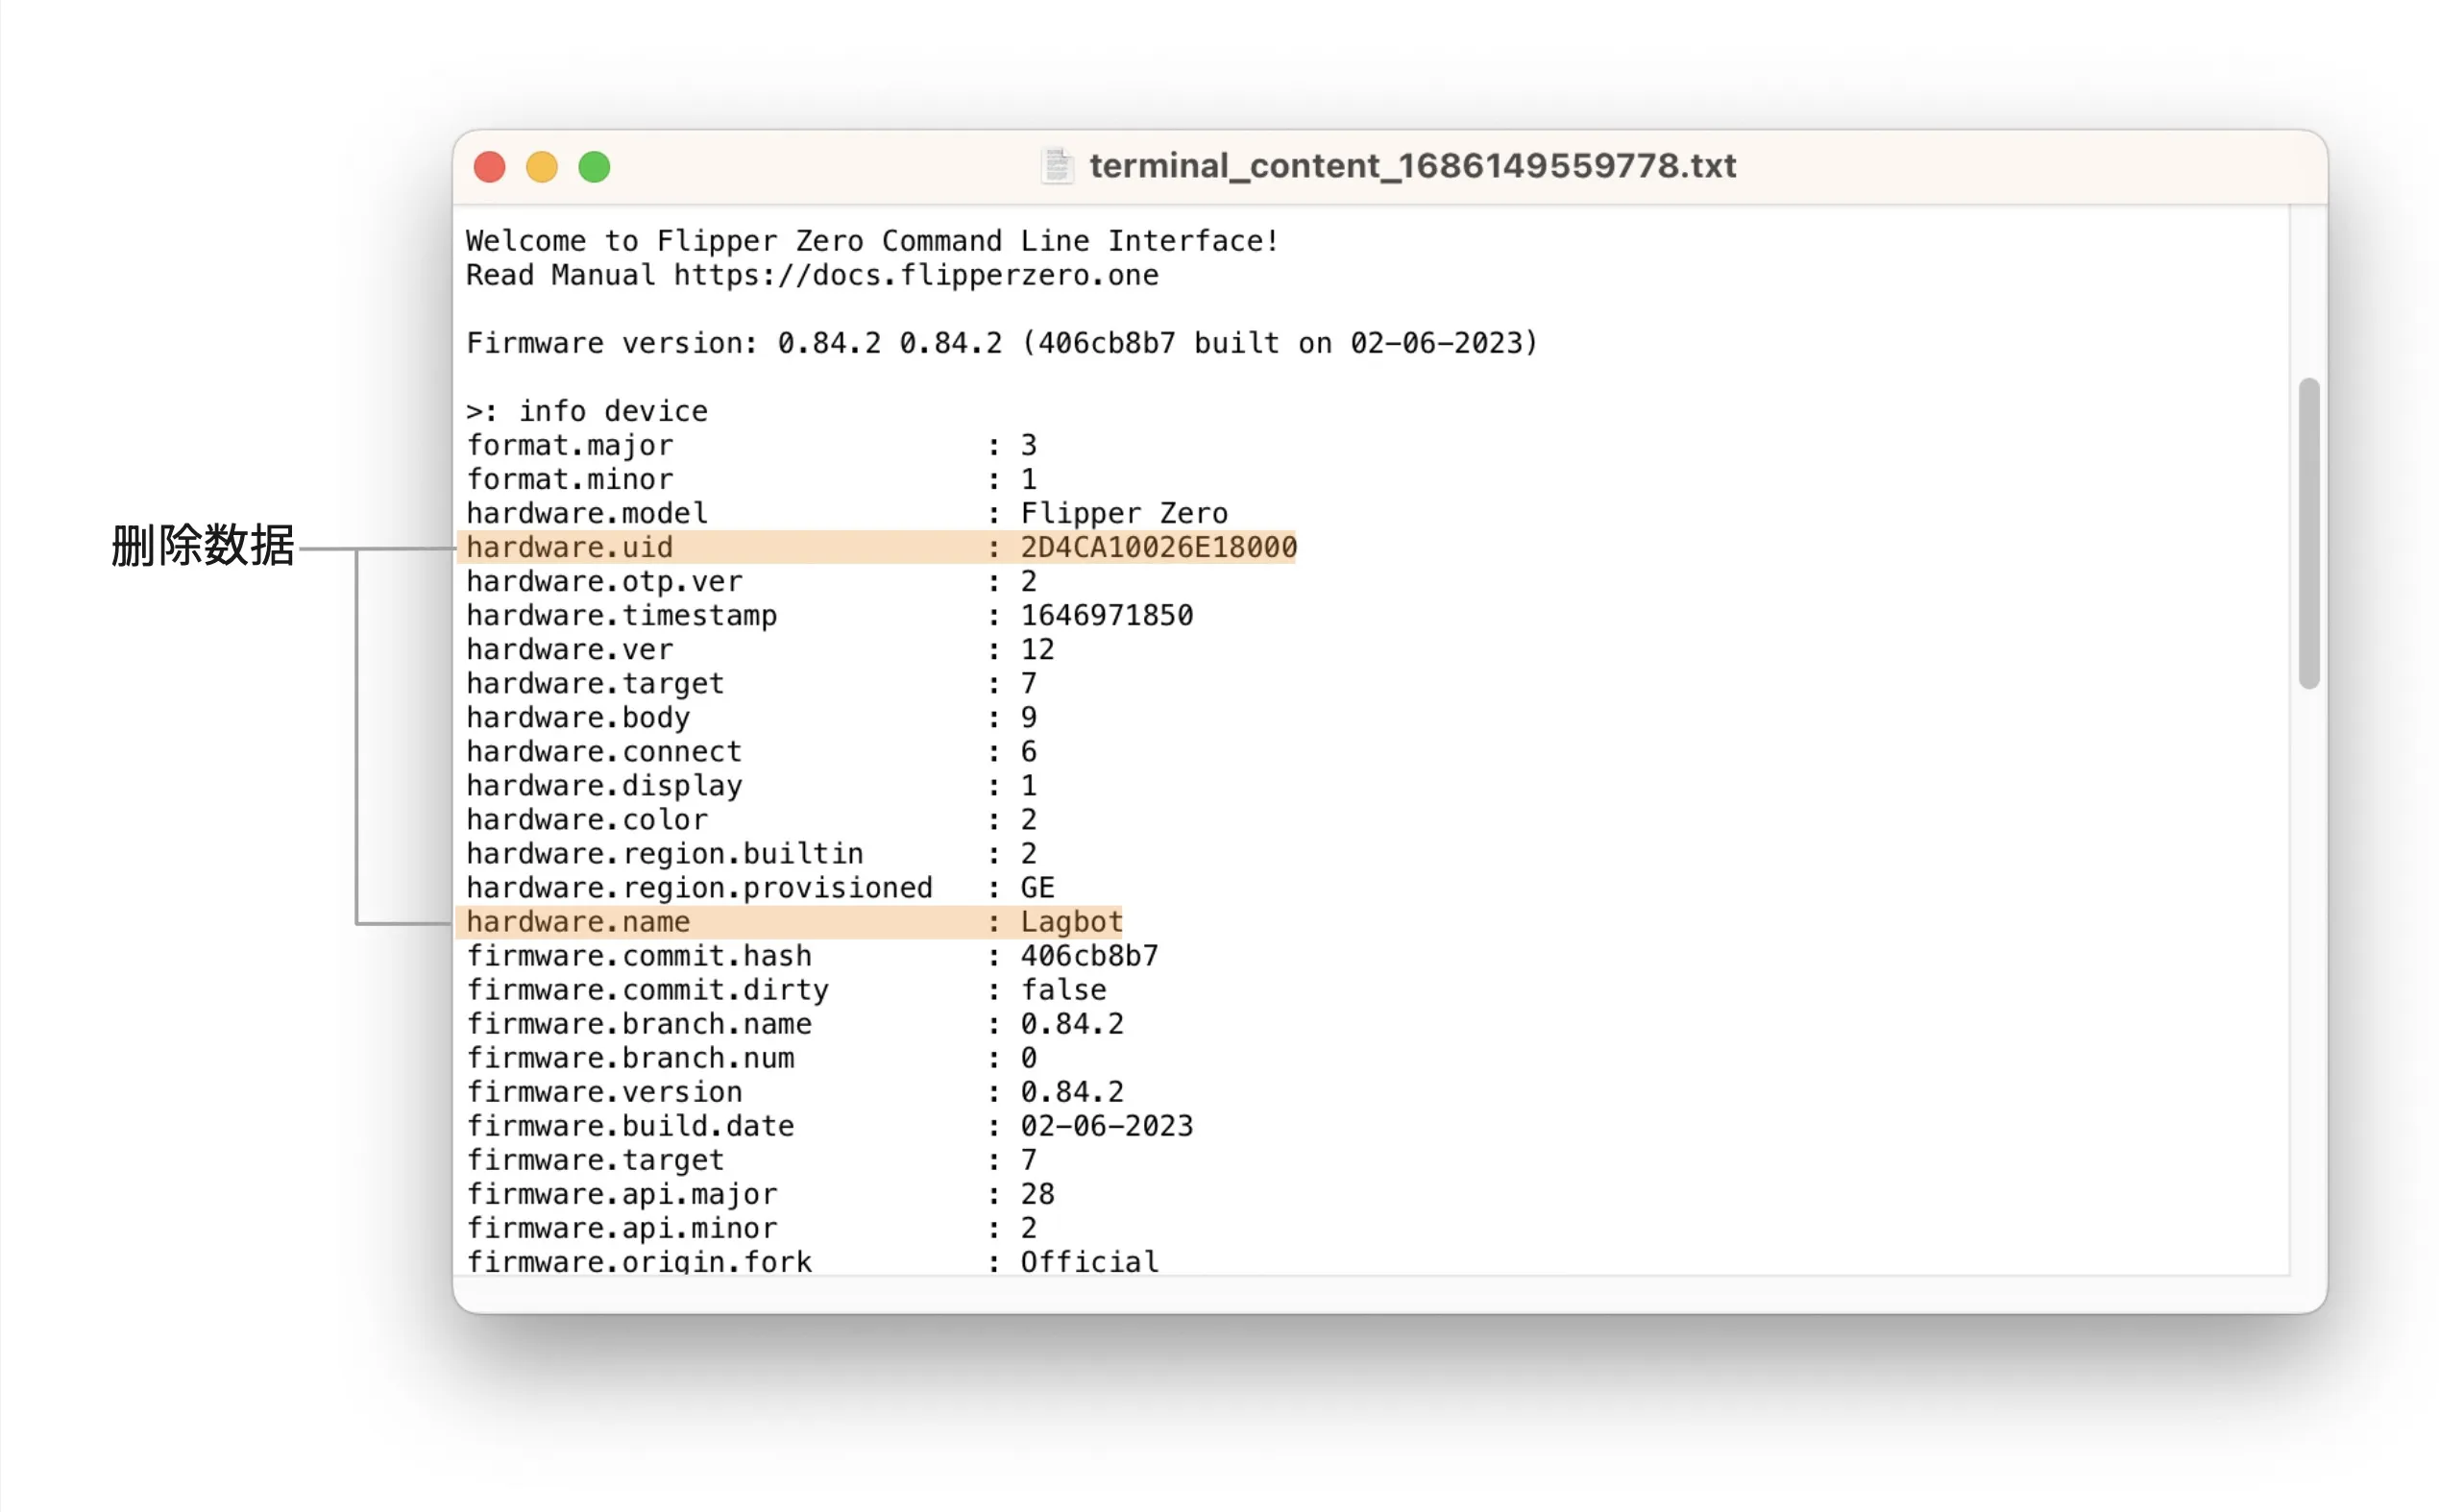
Task: Click the "Welcome to Flipper Zero Command Line Interface!" line
Action: point(872,241)
